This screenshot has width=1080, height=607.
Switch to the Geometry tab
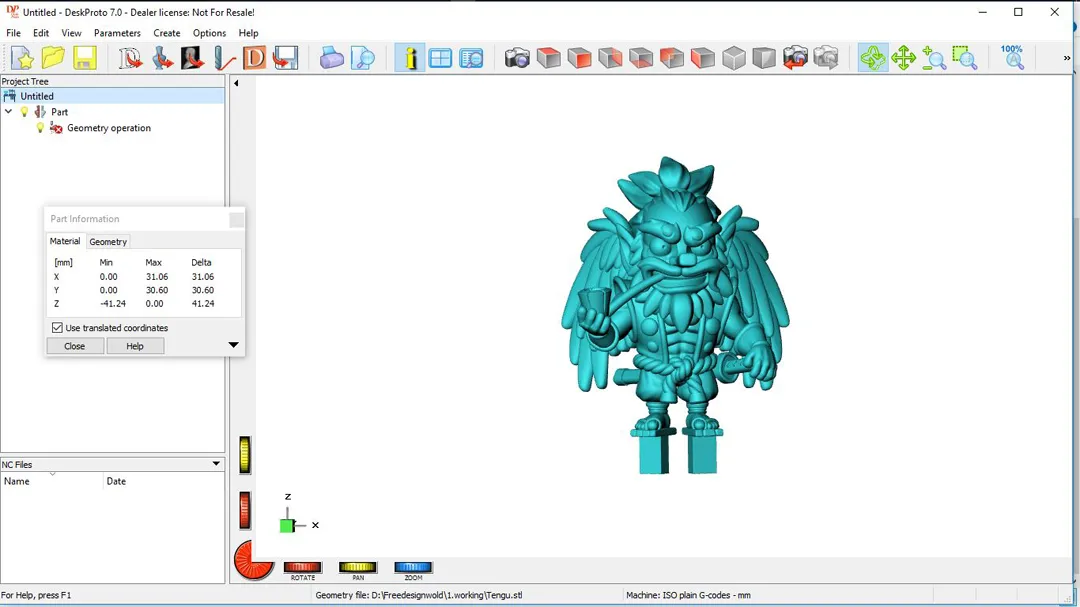tap(108, 242)
